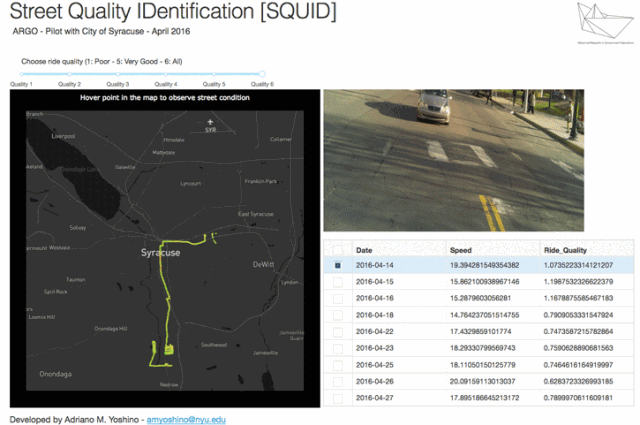Check the 2016-04-25 row checkbox
The height and width of the screenshot is (425, 640).
(x=338, y=363)
